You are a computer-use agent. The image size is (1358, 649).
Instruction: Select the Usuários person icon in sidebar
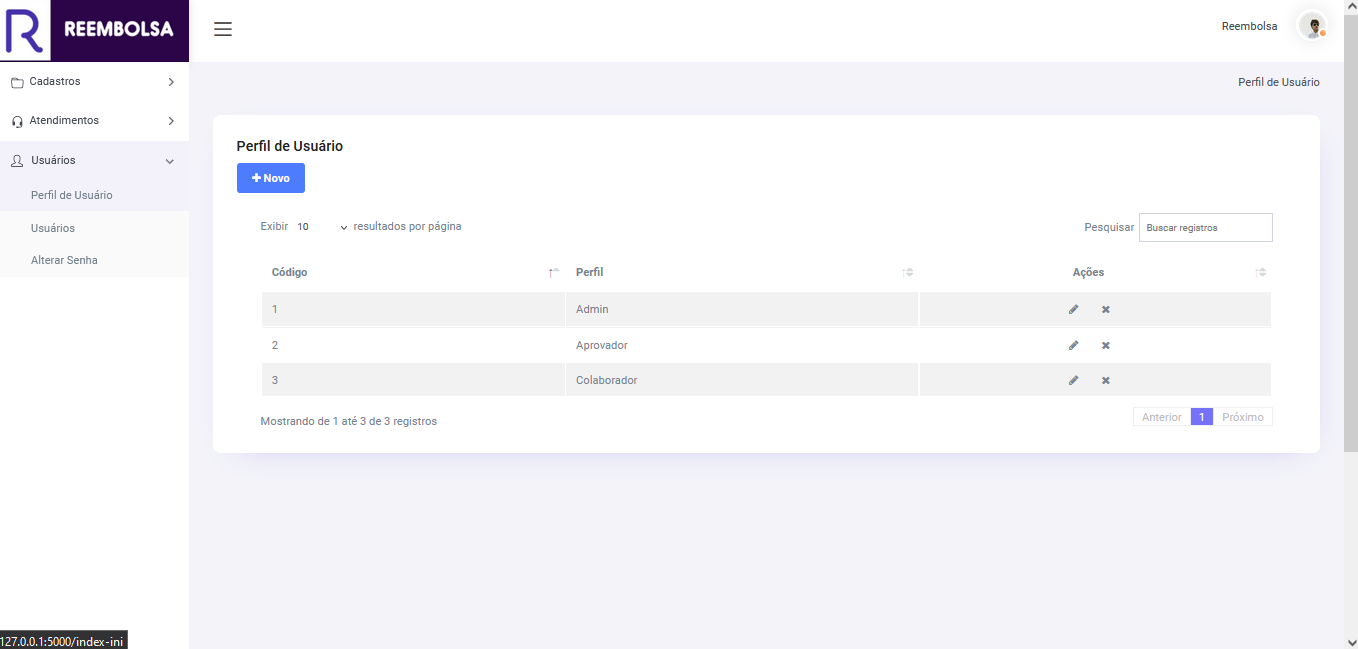tap(16, 160)
